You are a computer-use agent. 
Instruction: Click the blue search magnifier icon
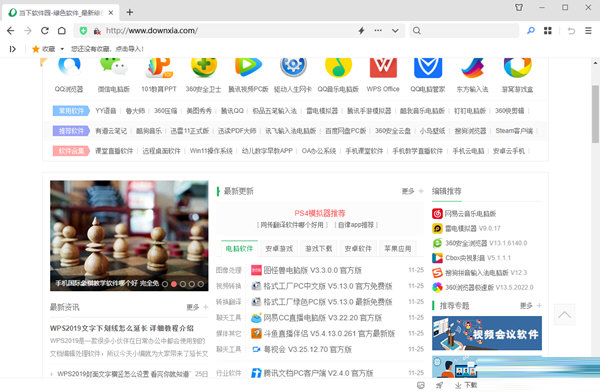[531, 30]
